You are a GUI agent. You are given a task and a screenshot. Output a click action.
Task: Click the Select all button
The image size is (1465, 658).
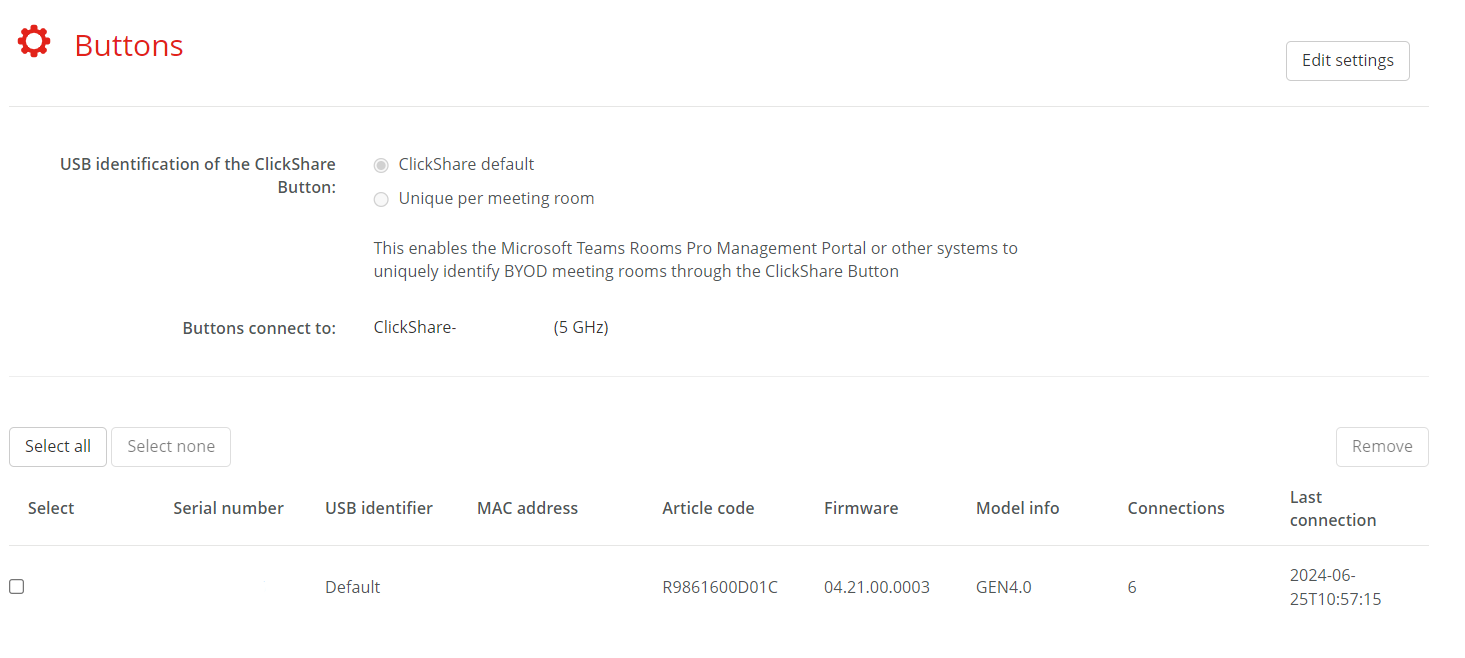[x=58, y=447]
